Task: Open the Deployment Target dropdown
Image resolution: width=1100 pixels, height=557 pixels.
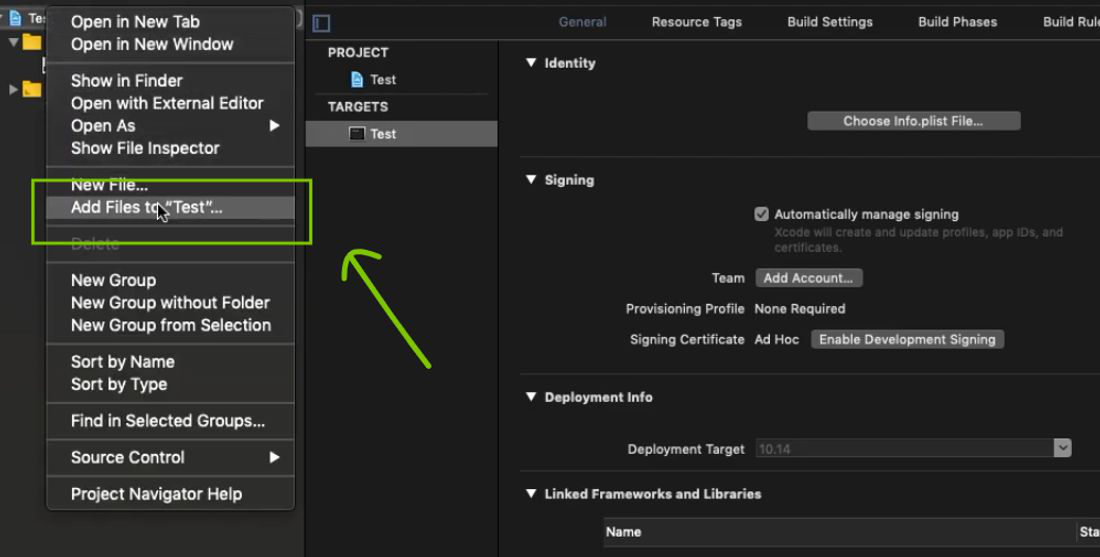Action: 1062,448
